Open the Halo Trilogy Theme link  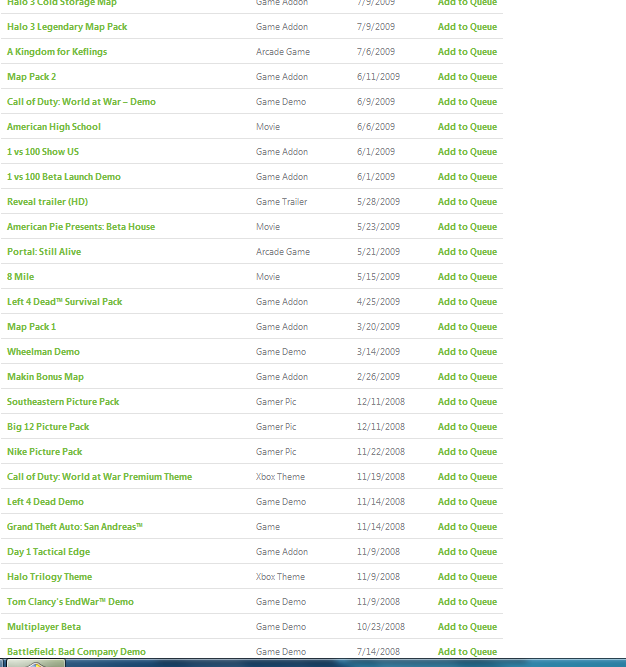[x=49, y=577]
